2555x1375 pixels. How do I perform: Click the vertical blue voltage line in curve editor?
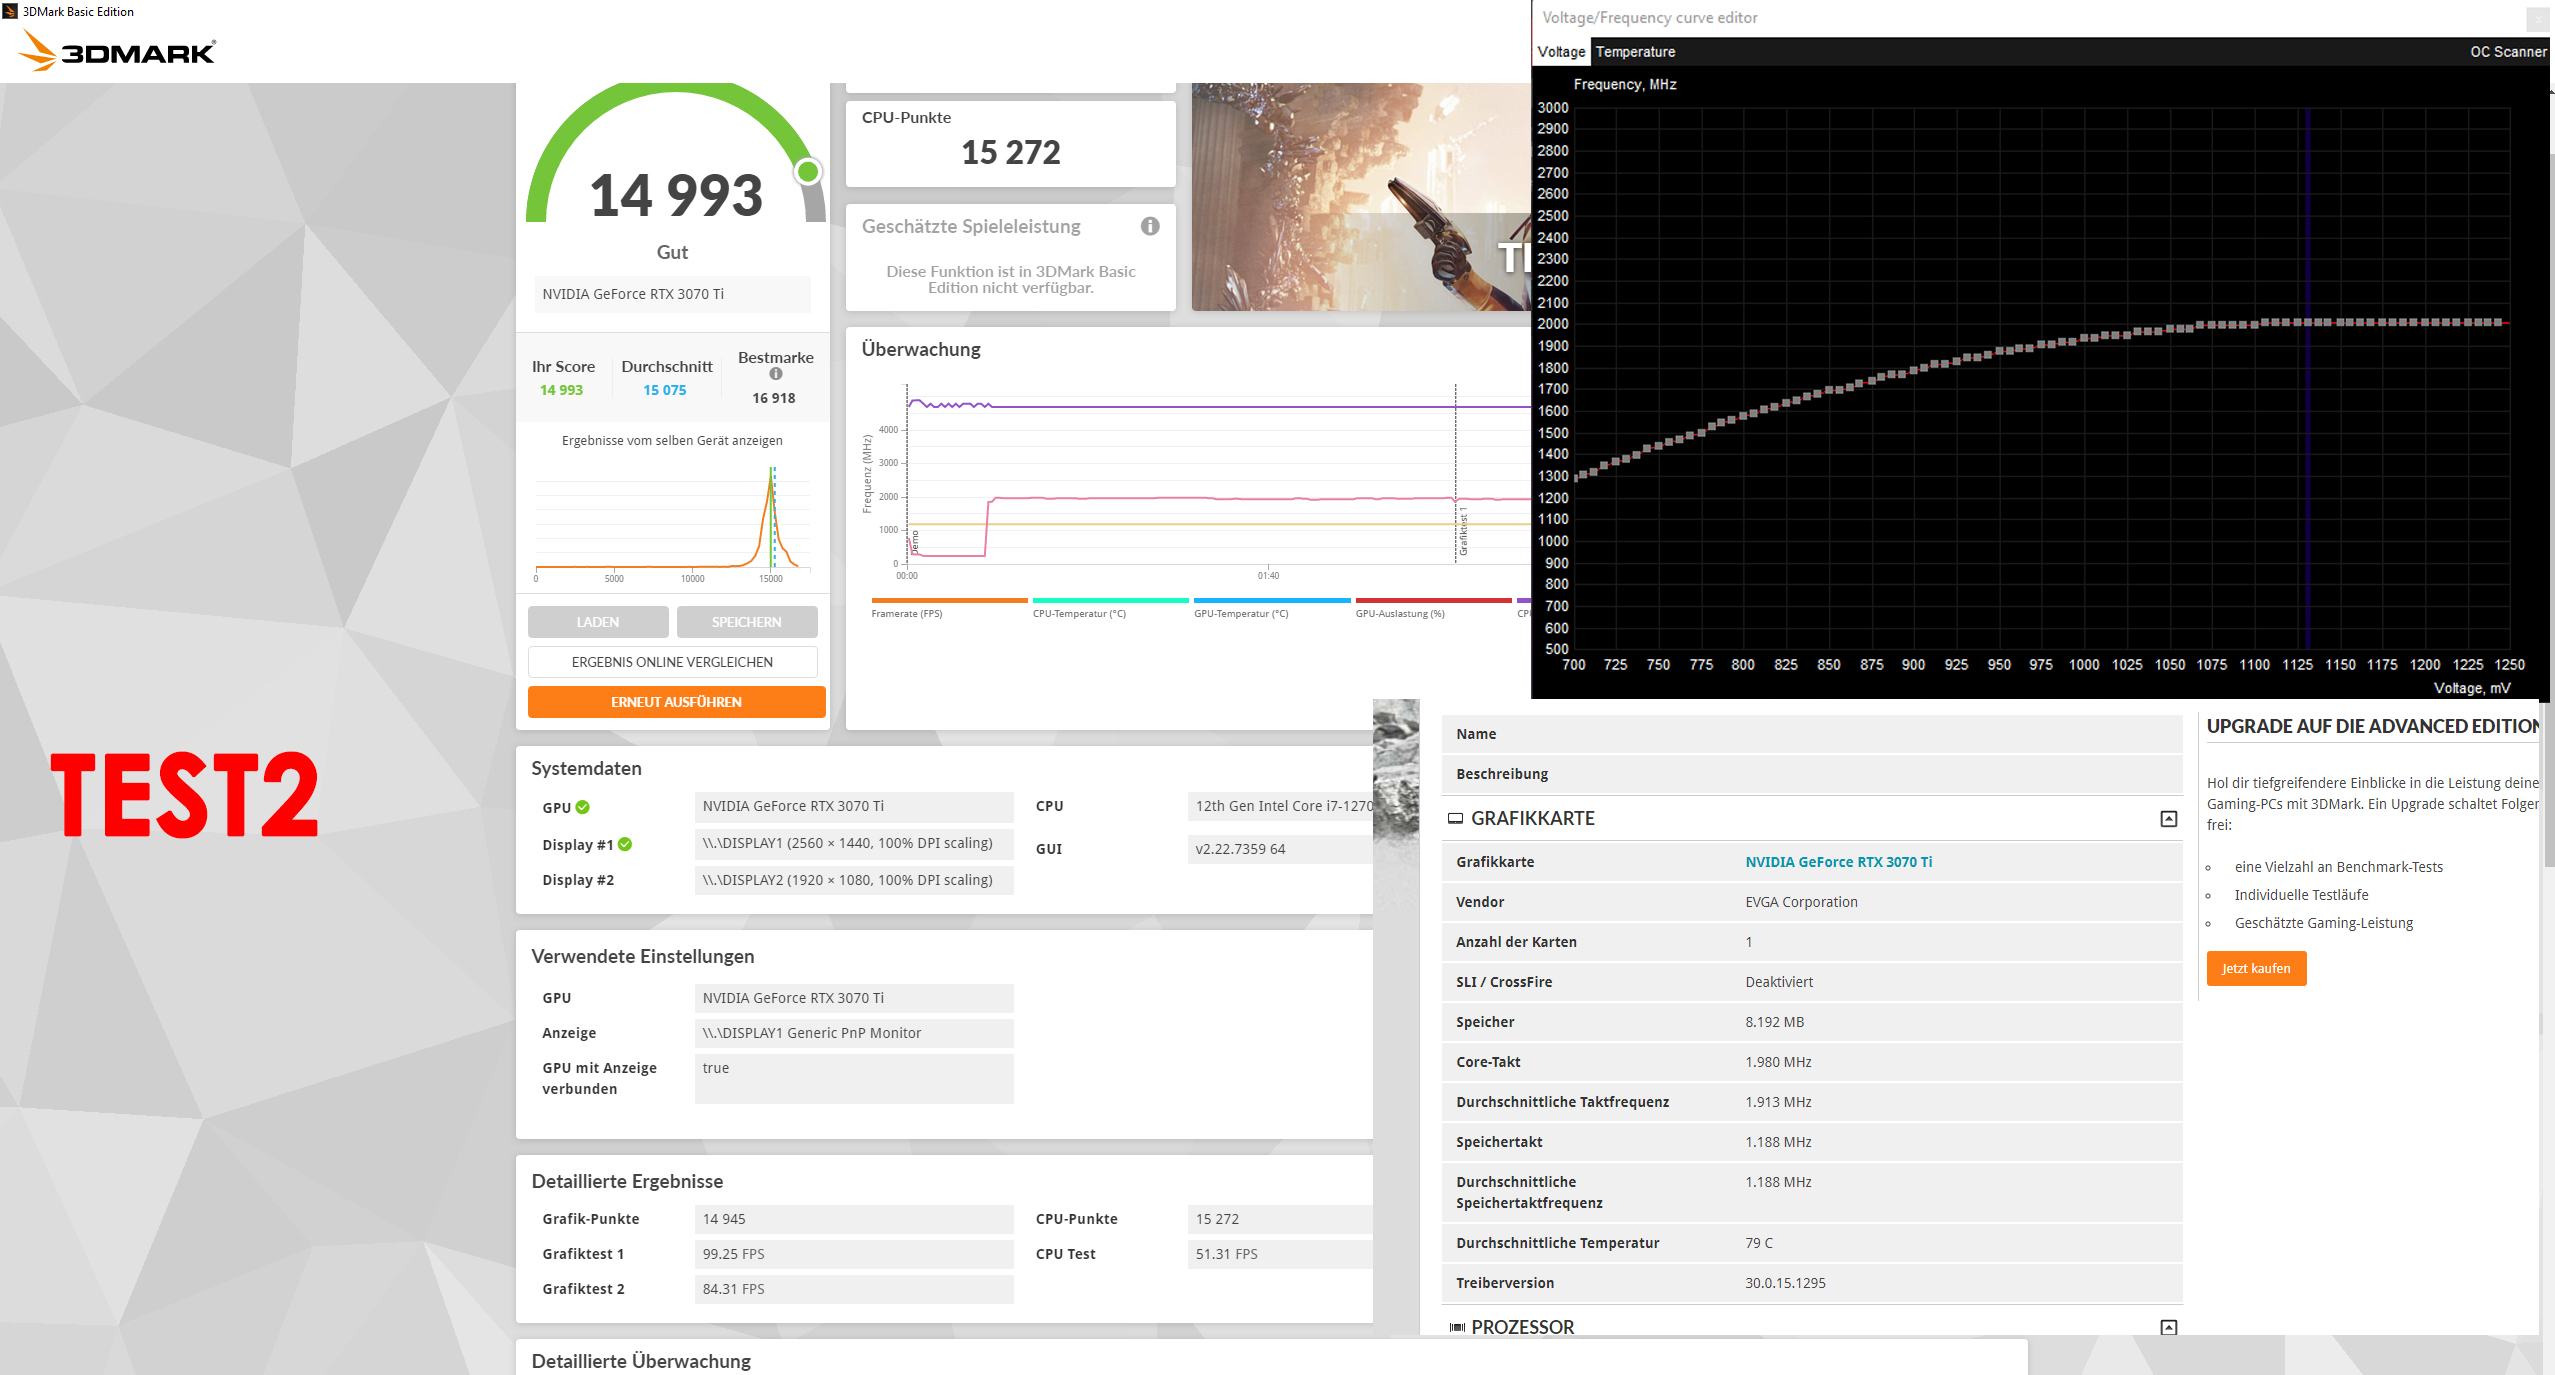2307,380
